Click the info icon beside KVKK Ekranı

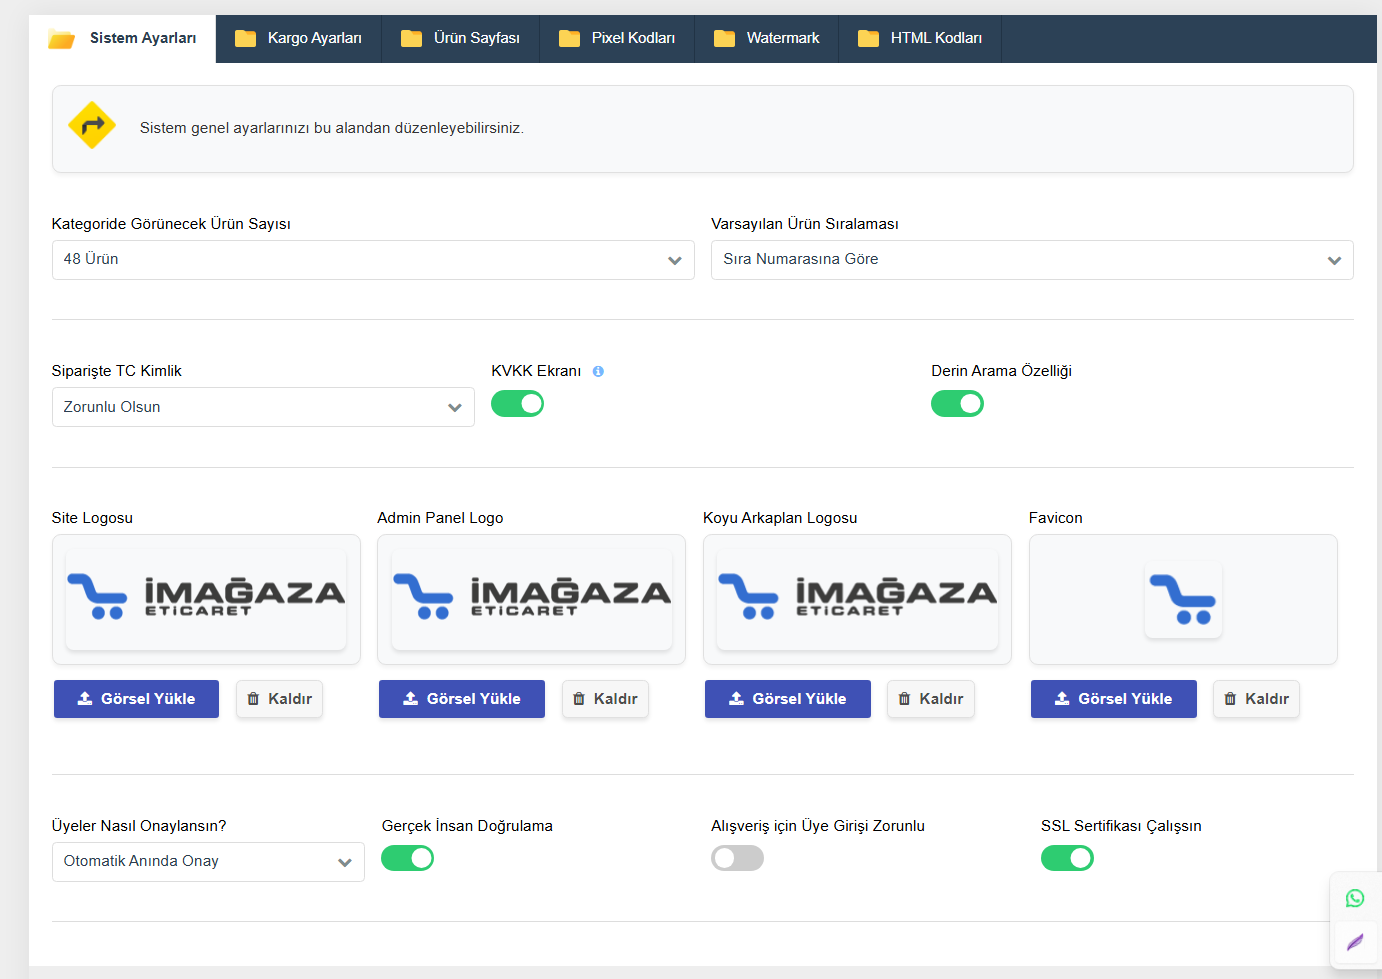pos(598,371)
